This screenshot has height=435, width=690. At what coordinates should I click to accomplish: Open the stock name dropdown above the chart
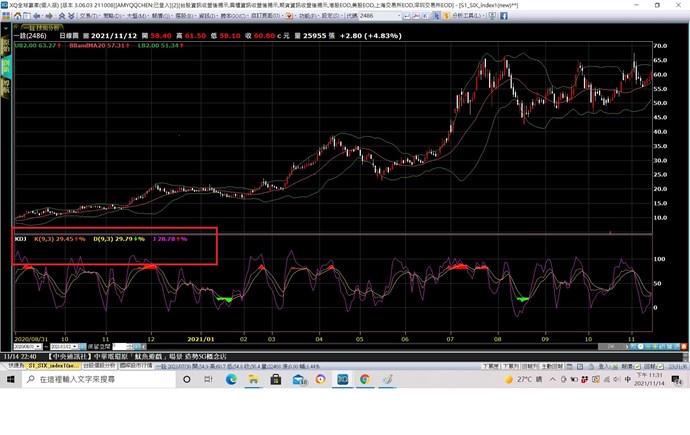click(30, 33)
